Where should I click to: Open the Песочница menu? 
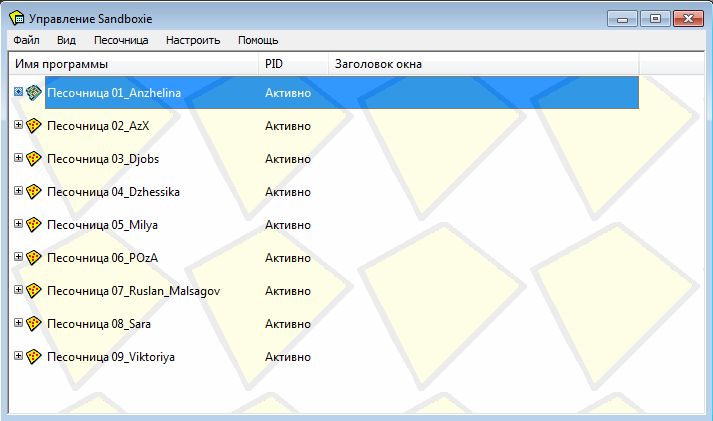point(121,40)
